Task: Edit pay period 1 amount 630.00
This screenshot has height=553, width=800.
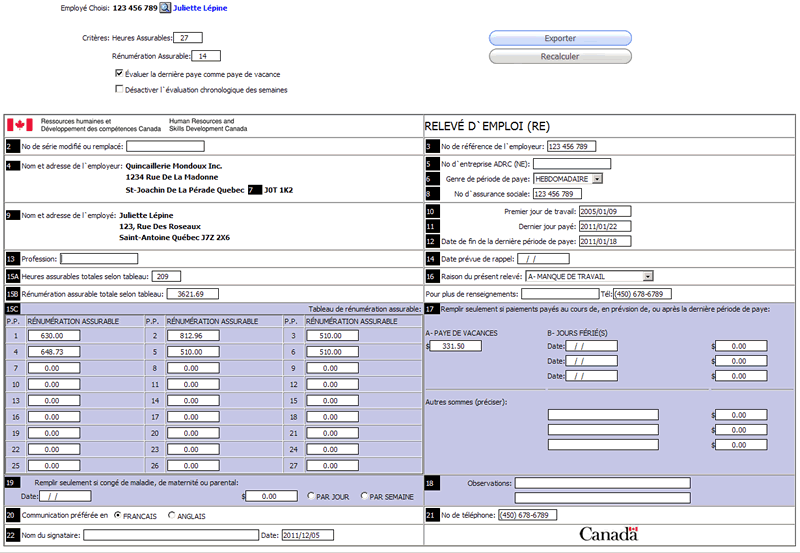Action: tap(54, 336)
